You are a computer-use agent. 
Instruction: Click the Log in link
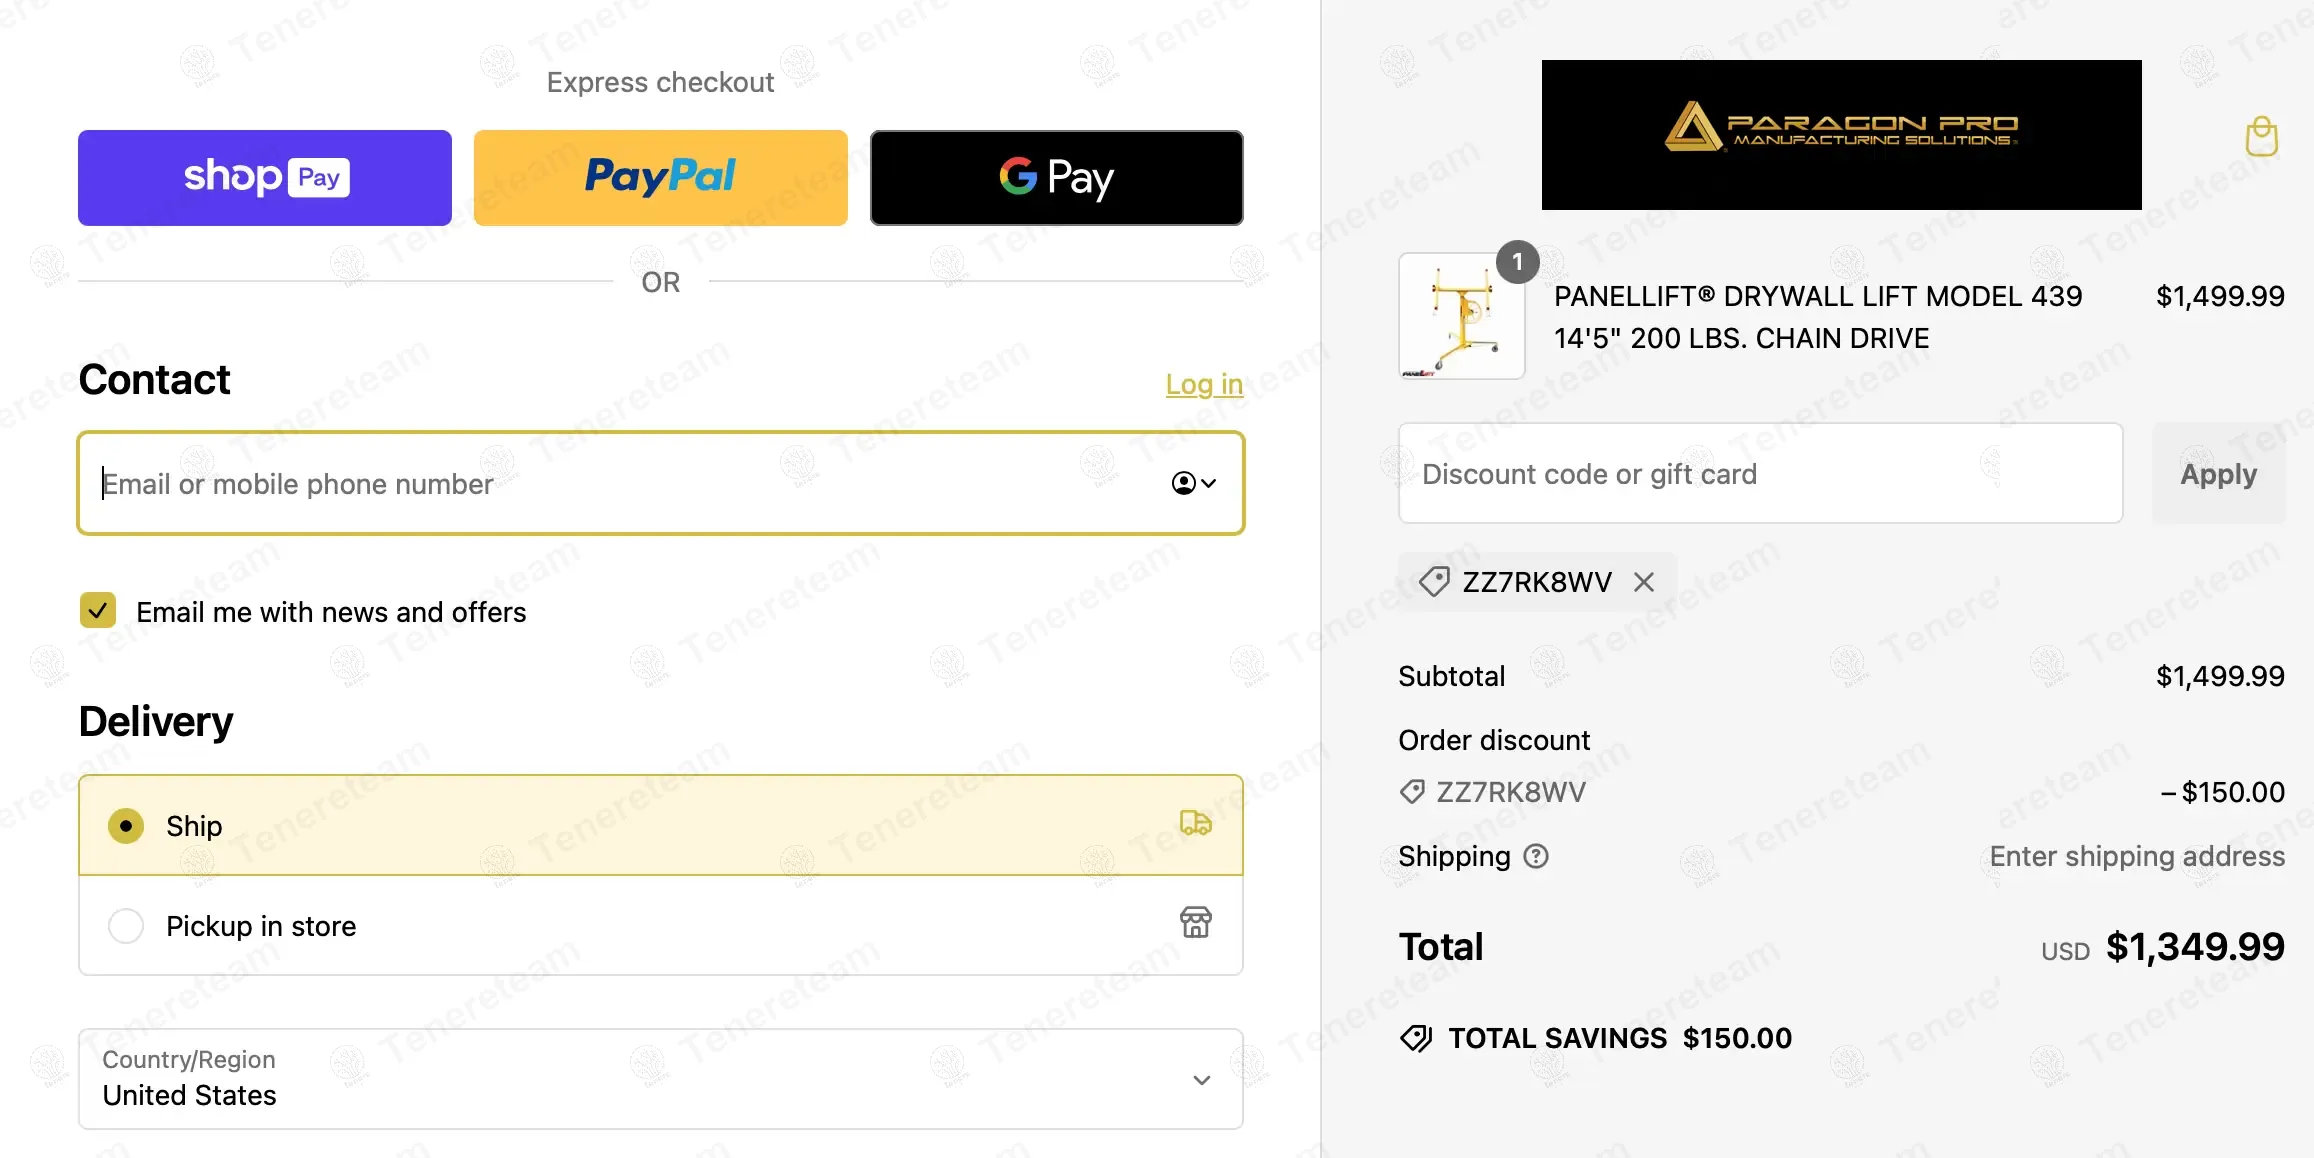[x=1204, y=384]
